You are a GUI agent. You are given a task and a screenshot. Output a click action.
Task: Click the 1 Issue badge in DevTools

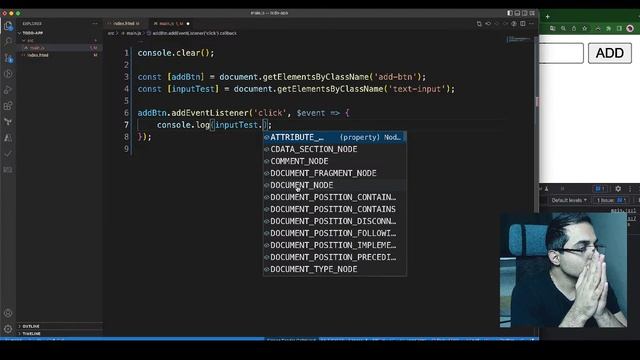click(x=611, y=200)
